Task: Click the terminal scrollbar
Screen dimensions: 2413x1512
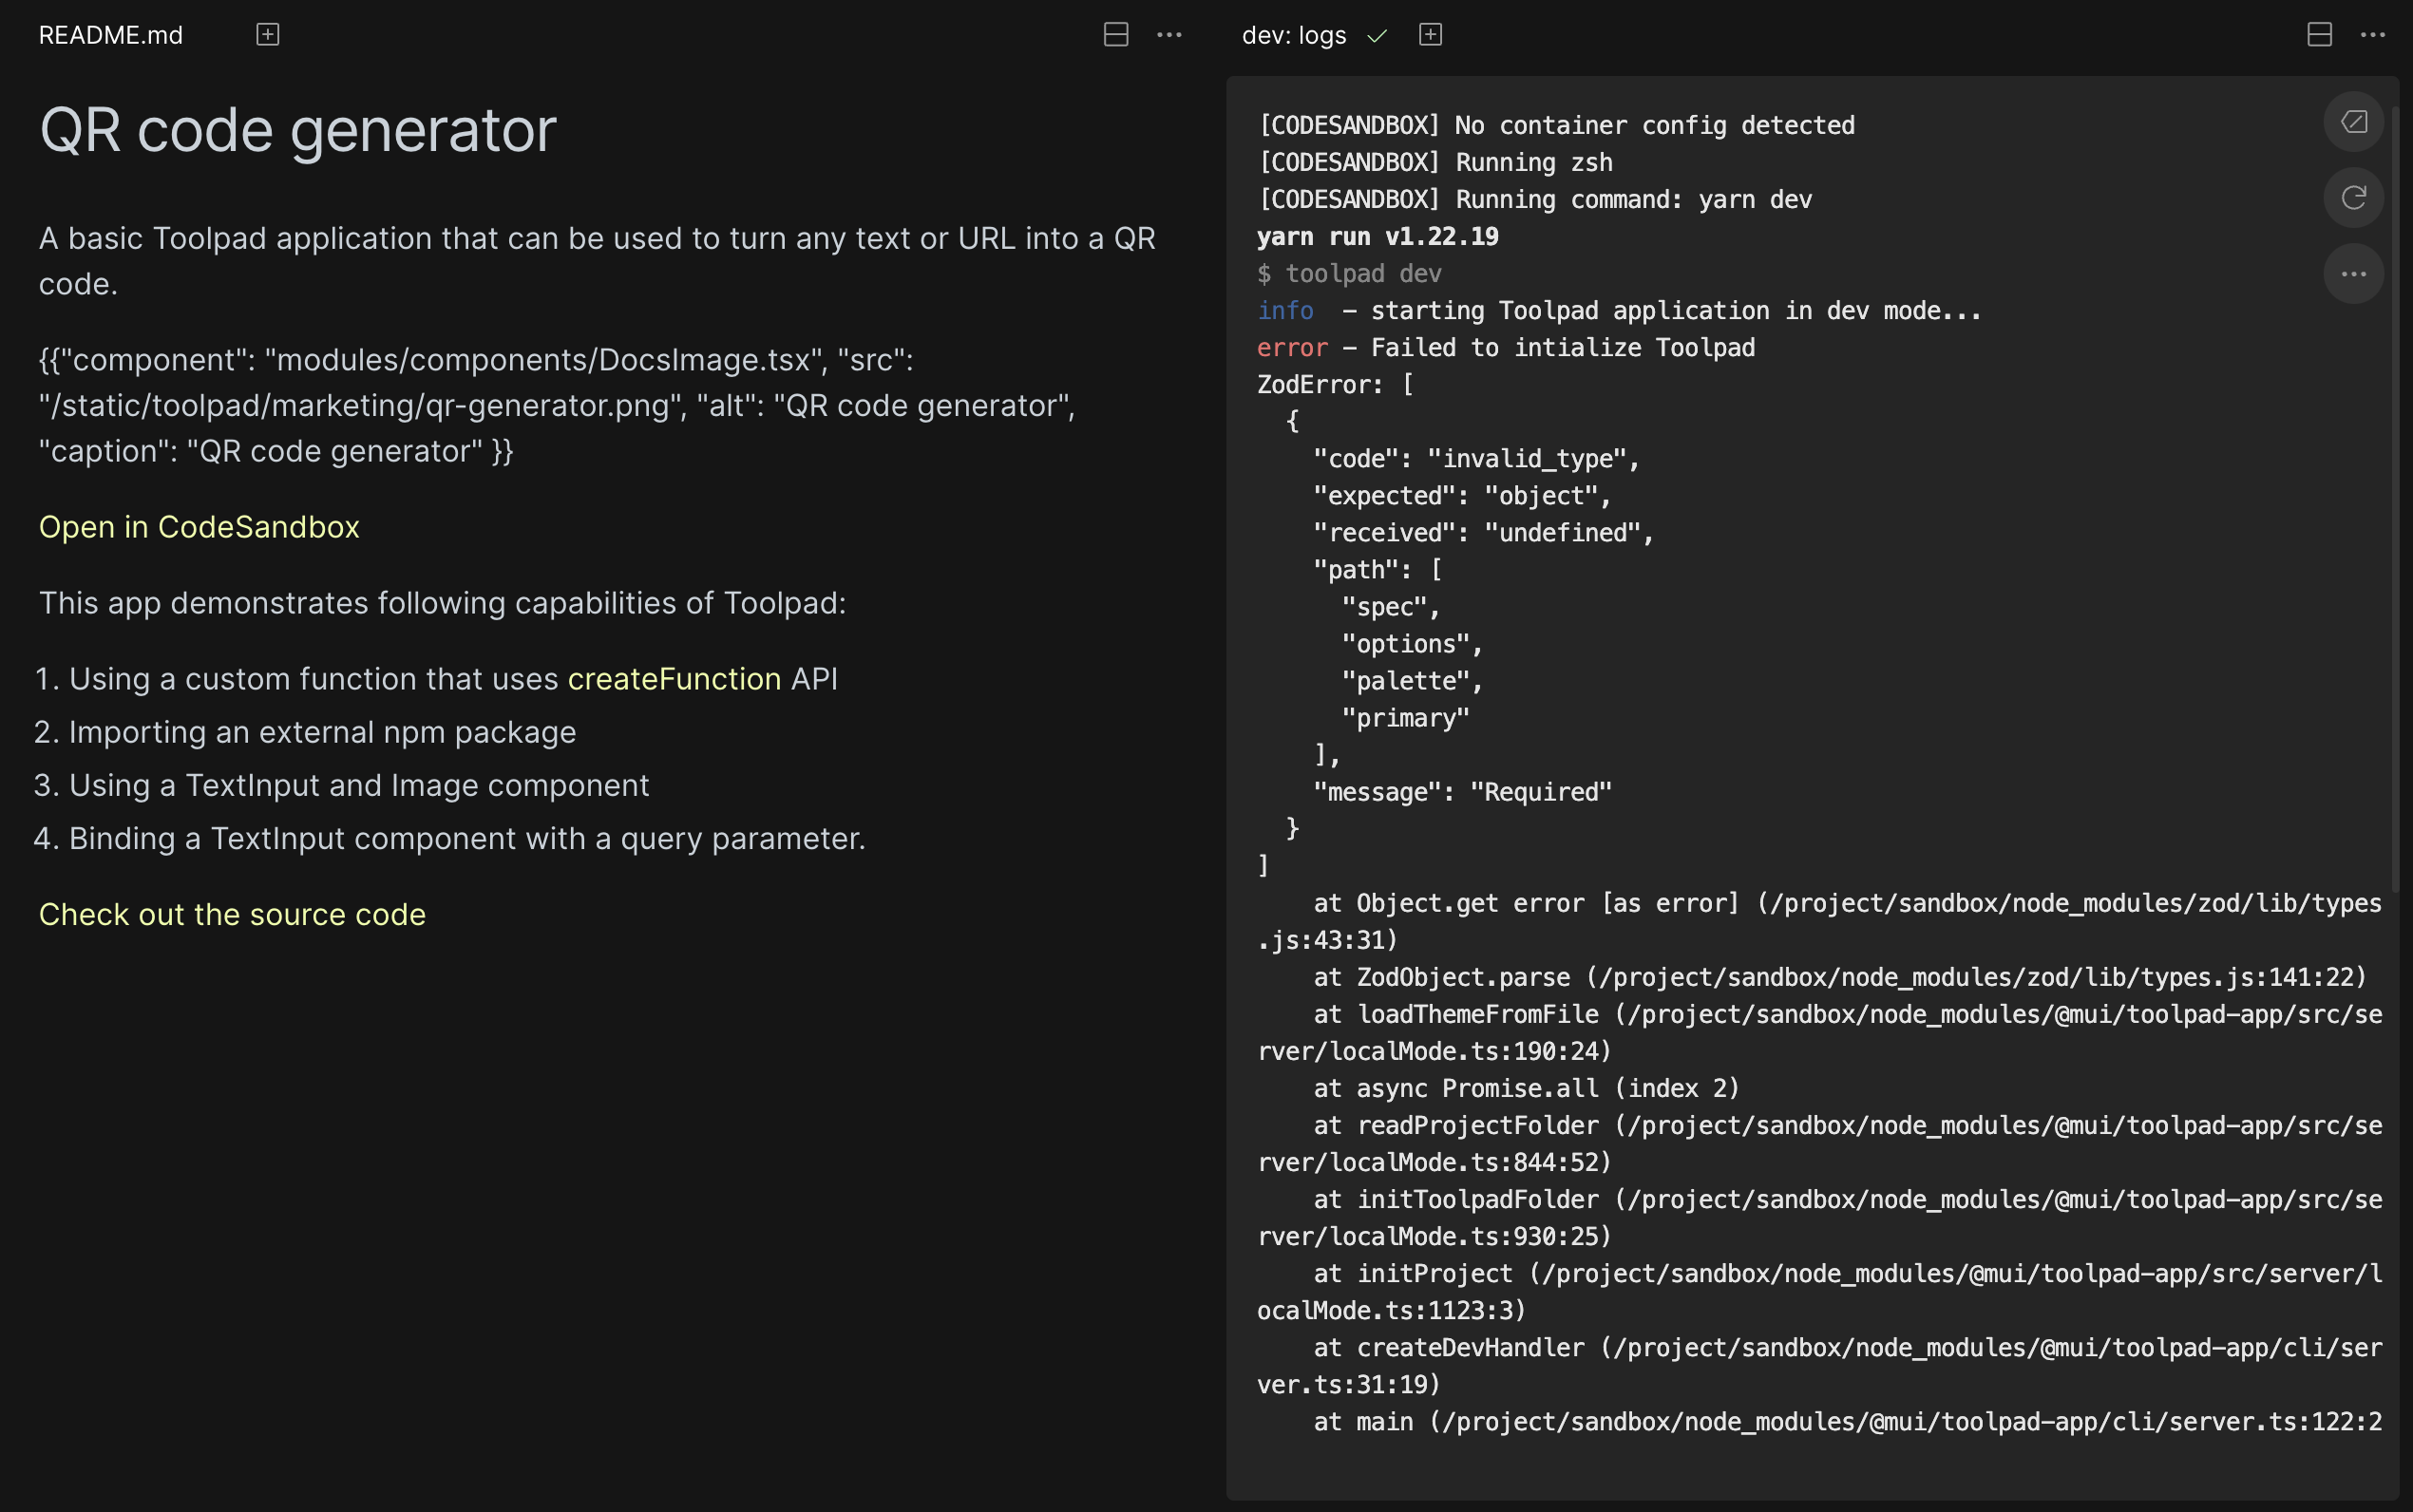Action: [2397, 500]
